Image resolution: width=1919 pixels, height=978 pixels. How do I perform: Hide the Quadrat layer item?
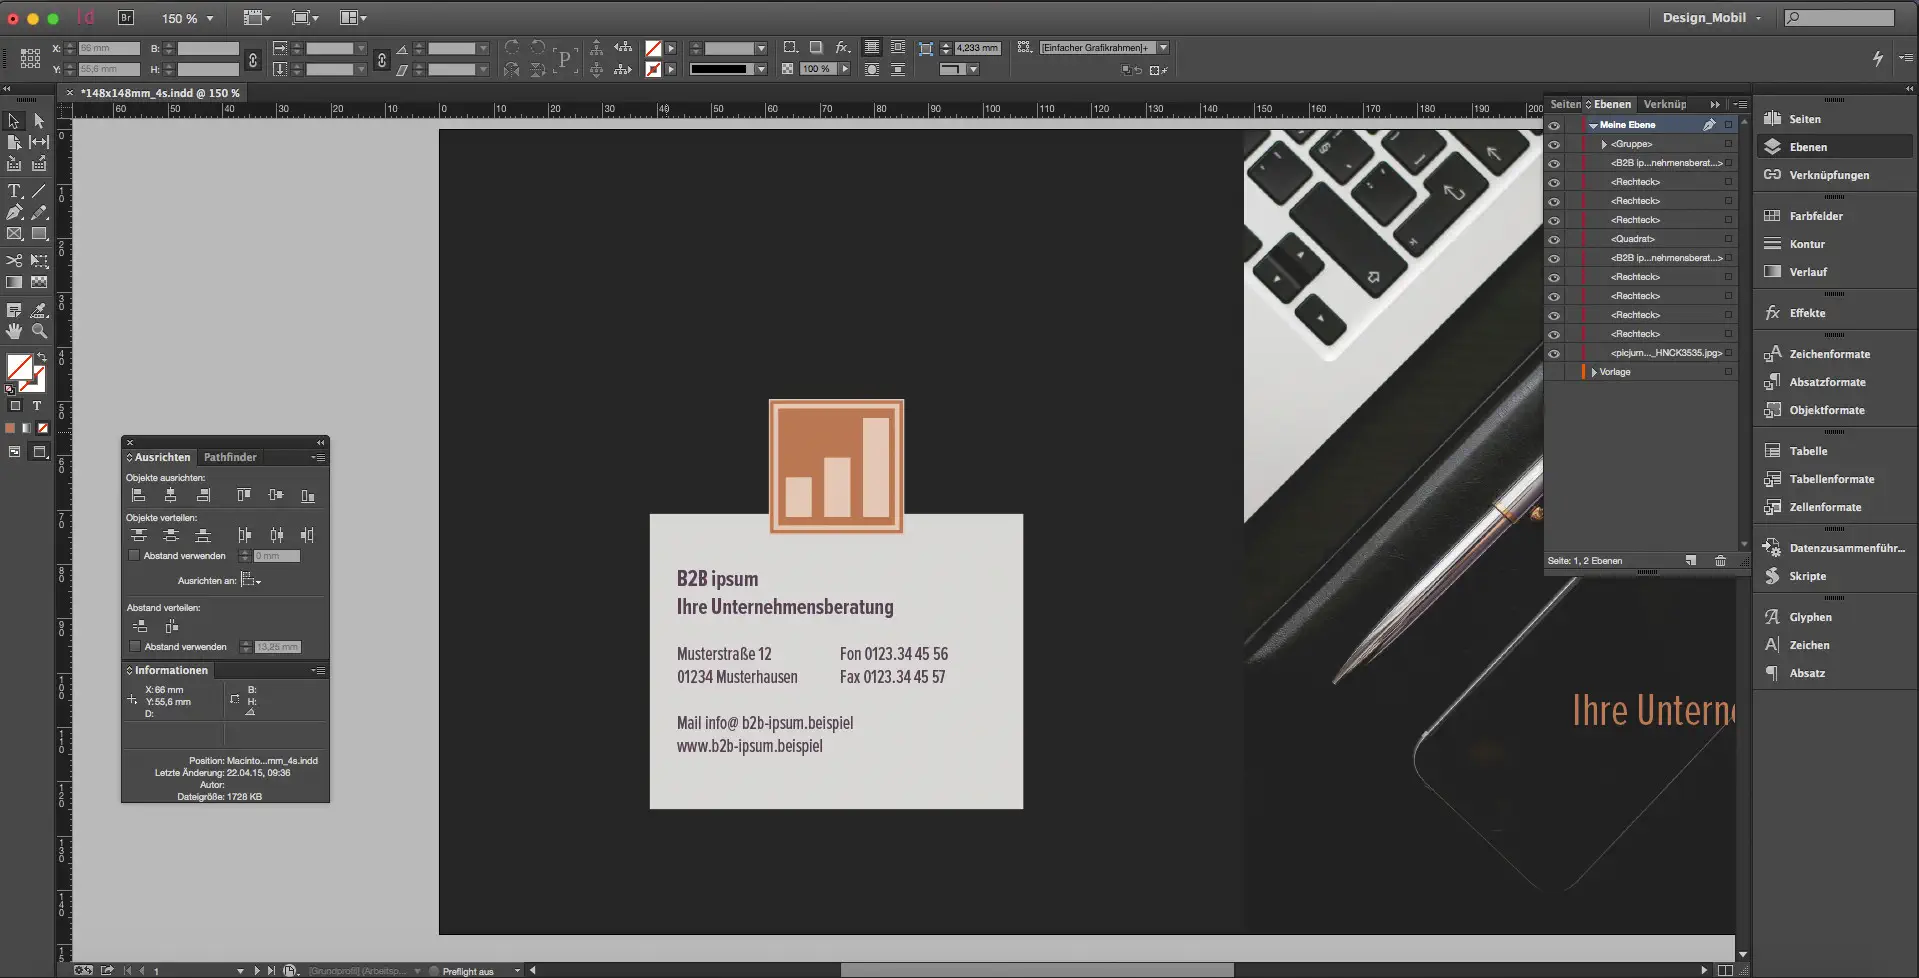point(1554,240)
